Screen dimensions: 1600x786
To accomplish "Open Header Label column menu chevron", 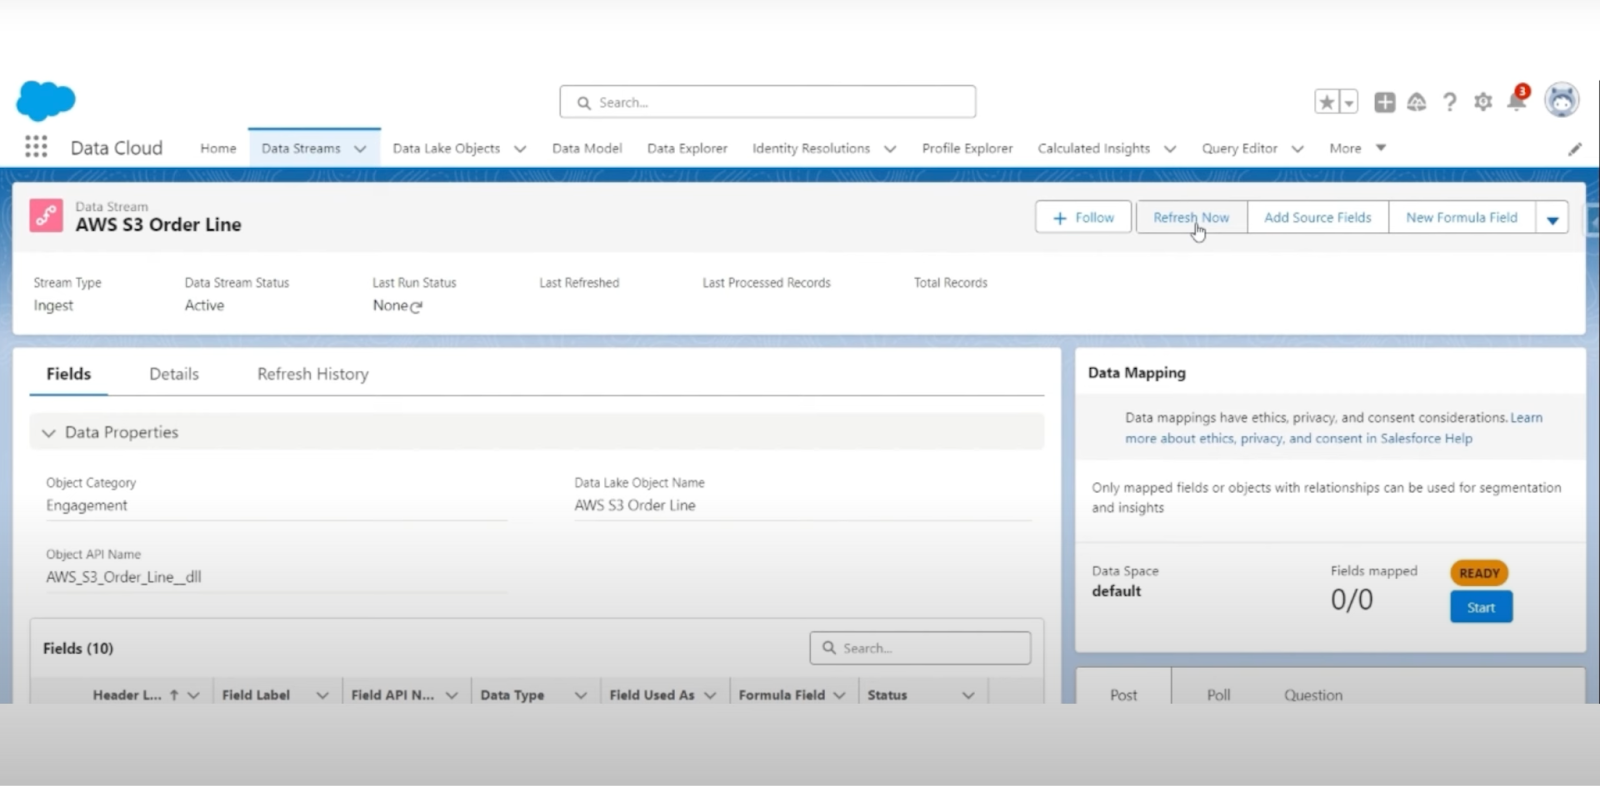I will 194,695.
